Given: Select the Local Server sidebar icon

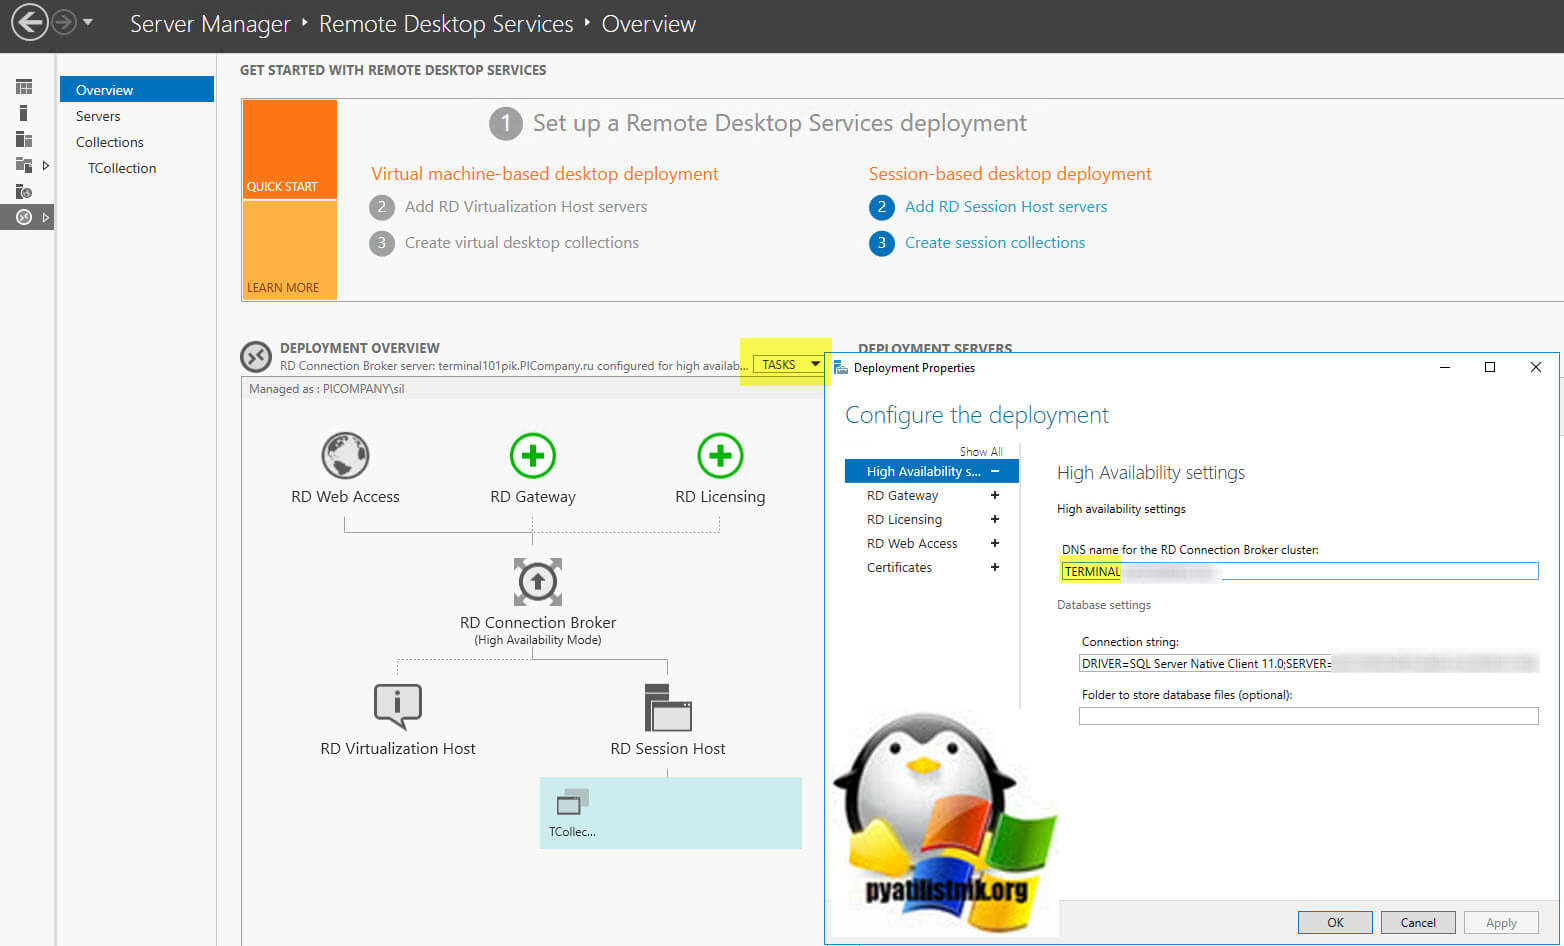Looking at the screenshot, I should pyautogui.click(x=24, y=112).
